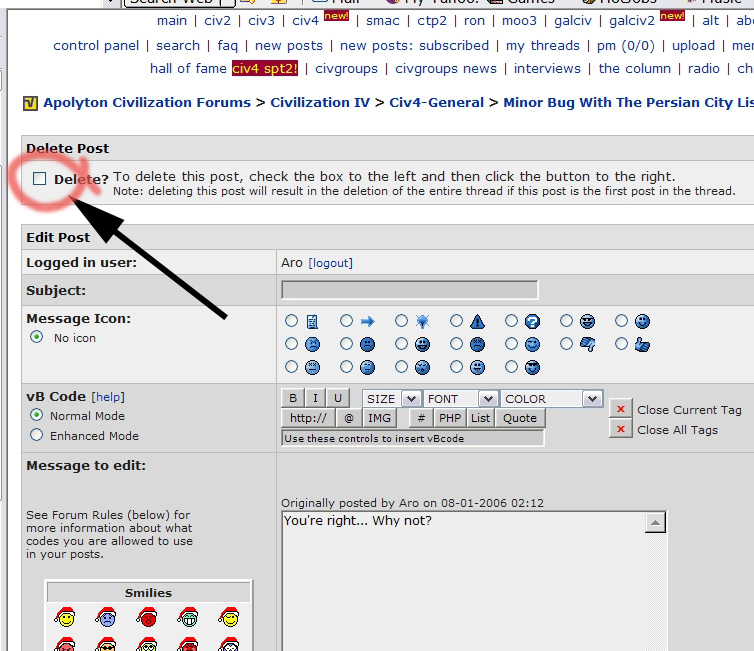The image size is (754, 651).
Task: Open the civ4 link in top navigation
Action: 305,21
